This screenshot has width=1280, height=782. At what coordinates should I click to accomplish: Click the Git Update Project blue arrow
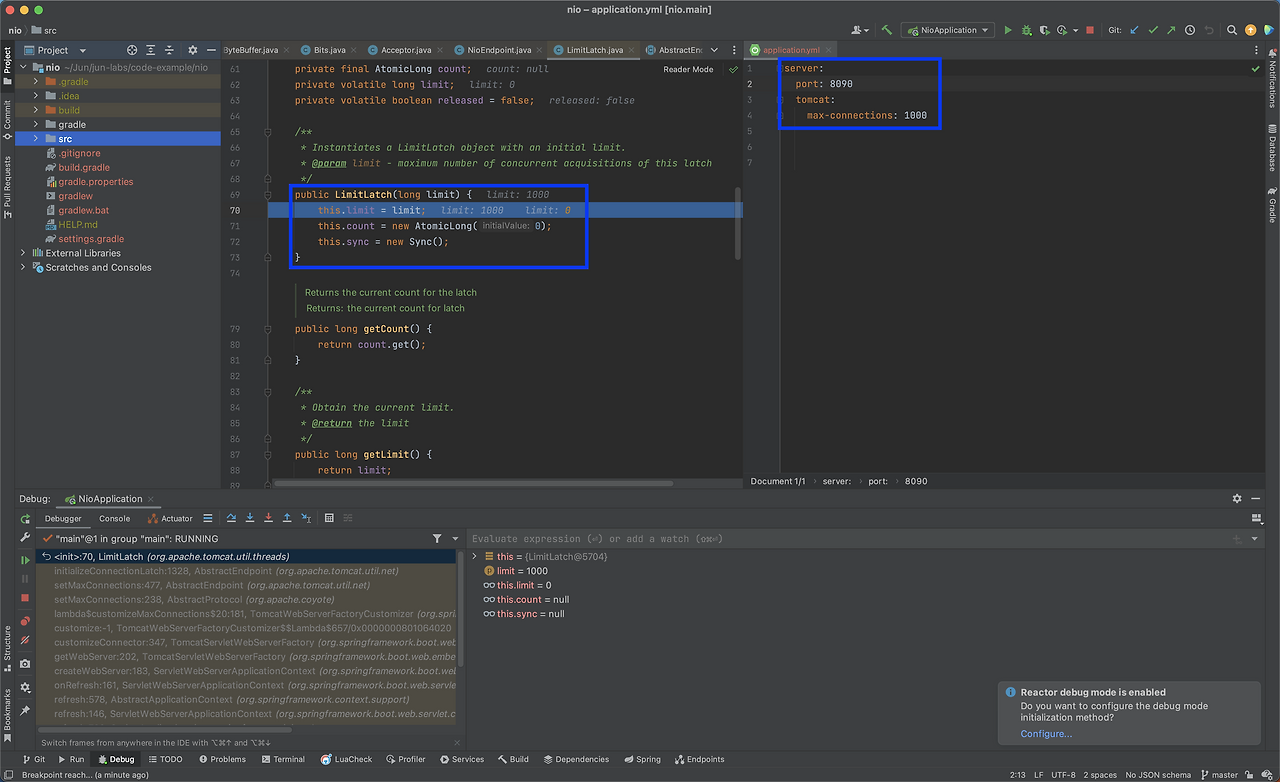[x=1134, y=30]
